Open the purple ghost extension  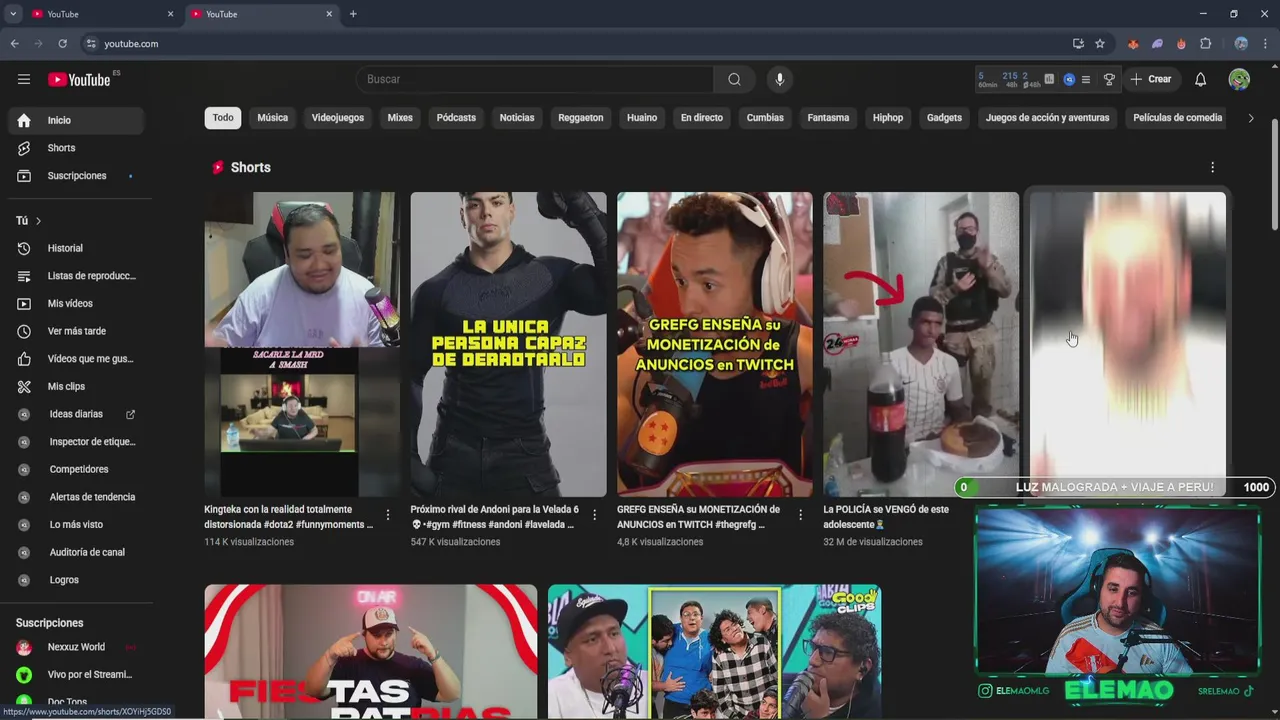(1157, 44)
